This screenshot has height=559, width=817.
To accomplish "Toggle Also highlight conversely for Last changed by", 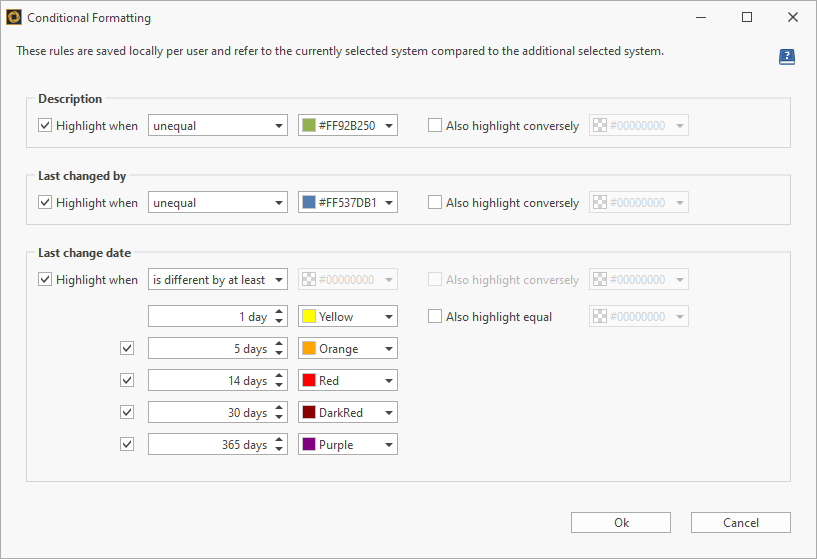I will click(435, 203).
